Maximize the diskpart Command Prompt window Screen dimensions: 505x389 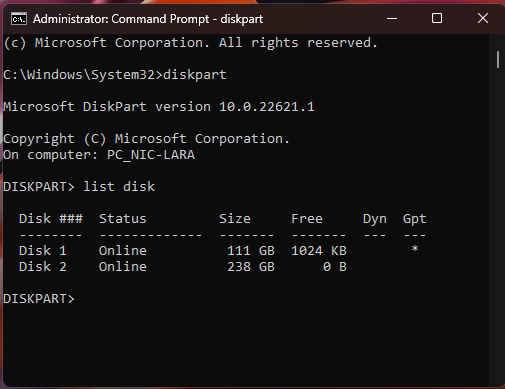coord(437,18)
